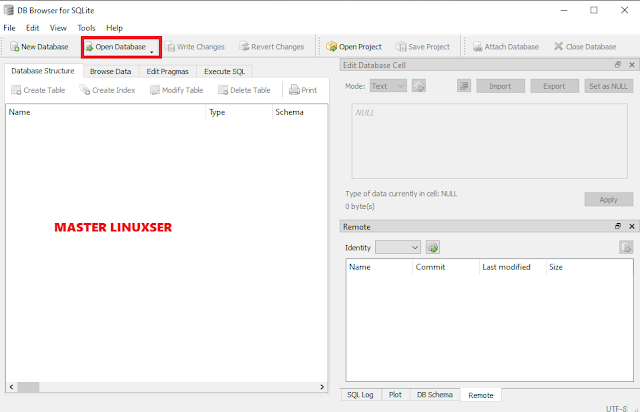Viewport: 640px width, 412px height.
Task: Open the Mode Text dropdown
Action: tap(388, 86)
